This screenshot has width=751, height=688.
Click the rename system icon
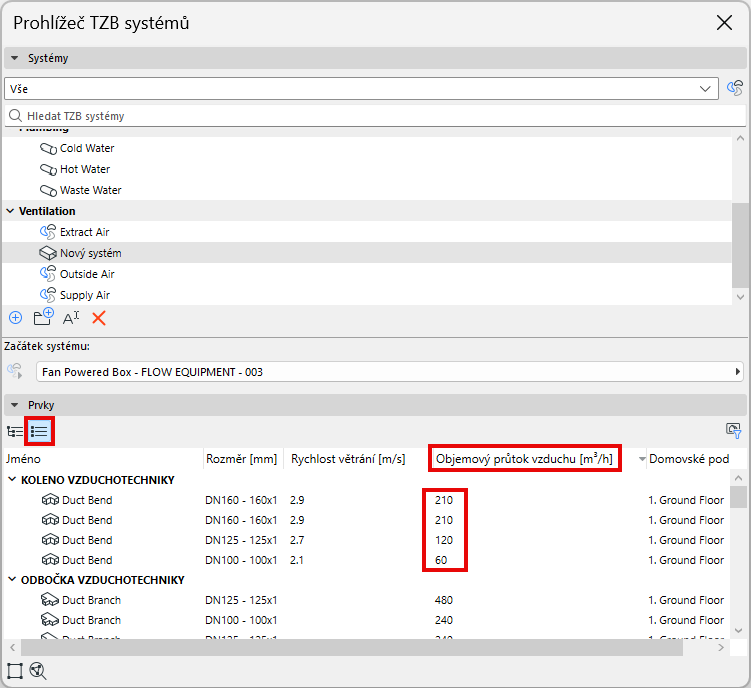[71, 318]
